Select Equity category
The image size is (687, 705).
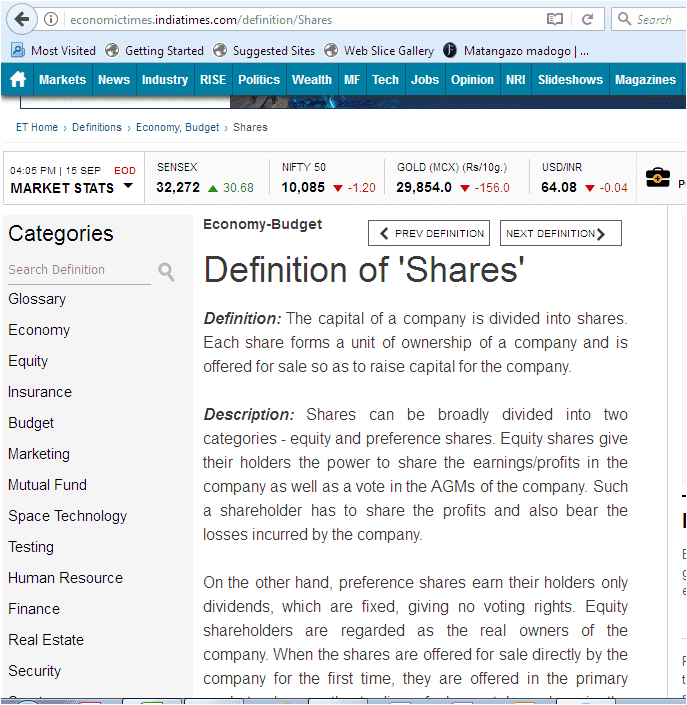[x=28, y=361]
